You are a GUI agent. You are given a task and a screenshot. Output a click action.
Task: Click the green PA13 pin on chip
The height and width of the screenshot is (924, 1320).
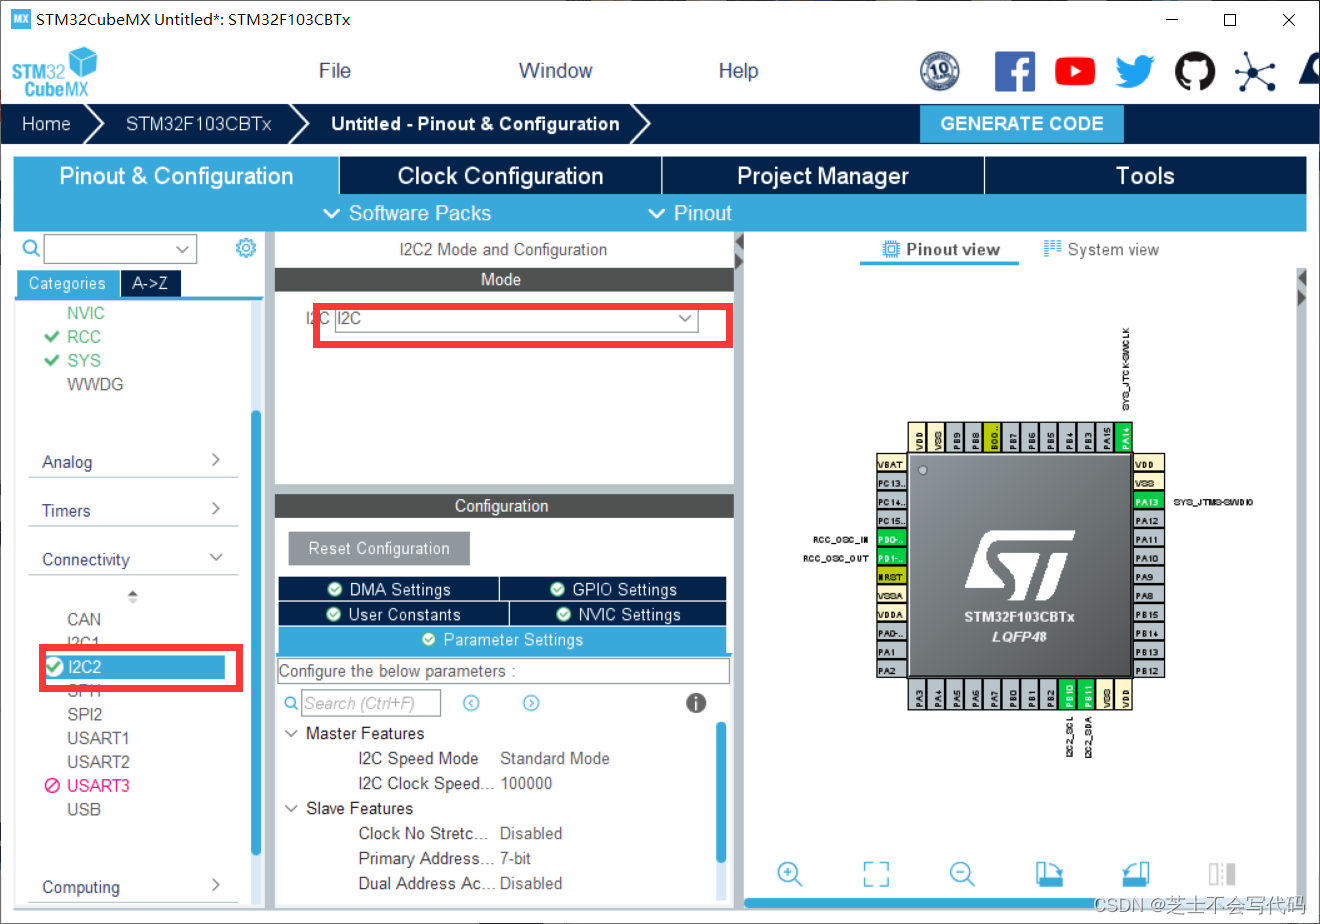coord(1146,502)
